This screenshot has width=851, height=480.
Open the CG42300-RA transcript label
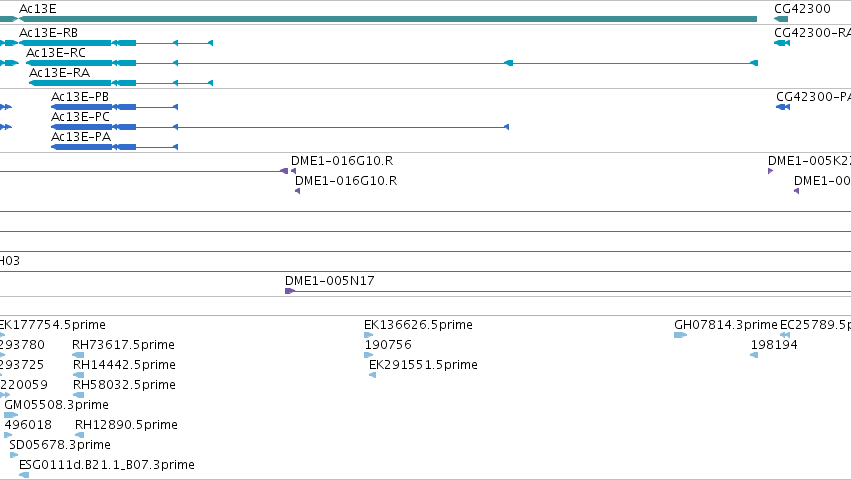click(x=812, y=33)
